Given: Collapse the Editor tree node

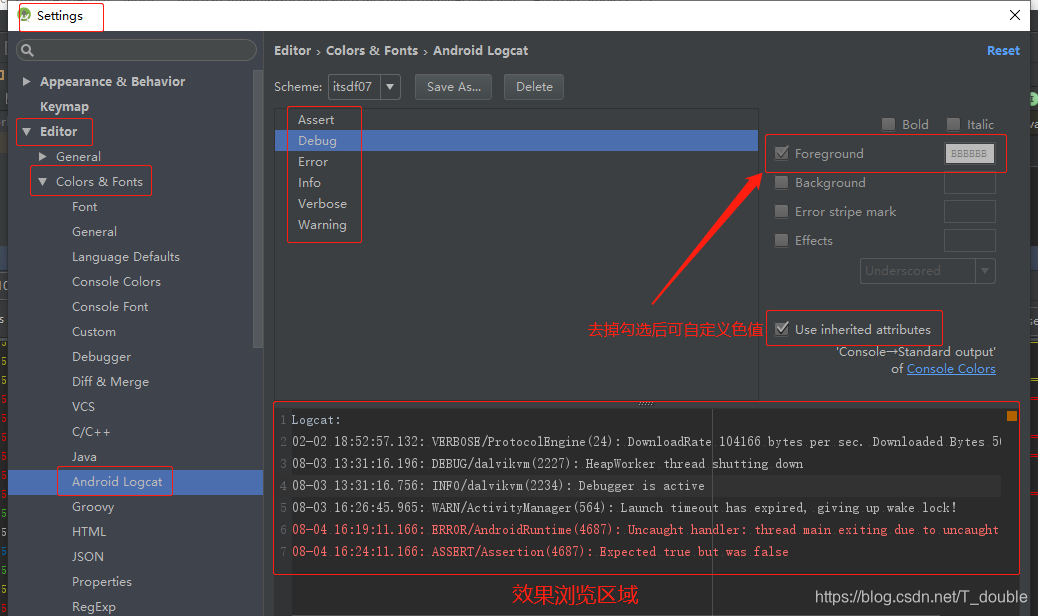Looking at the screenshot, I should click(26, 132).
